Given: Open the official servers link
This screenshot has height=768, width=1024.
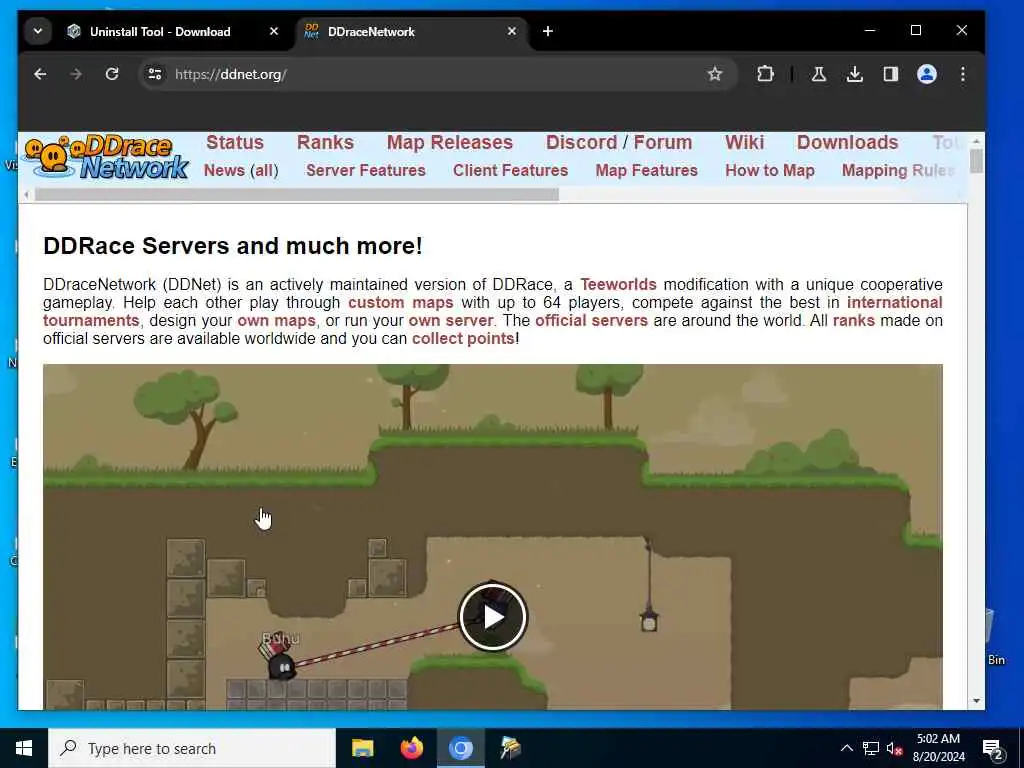Looking at the screenshot, I should tap(591, 321).
